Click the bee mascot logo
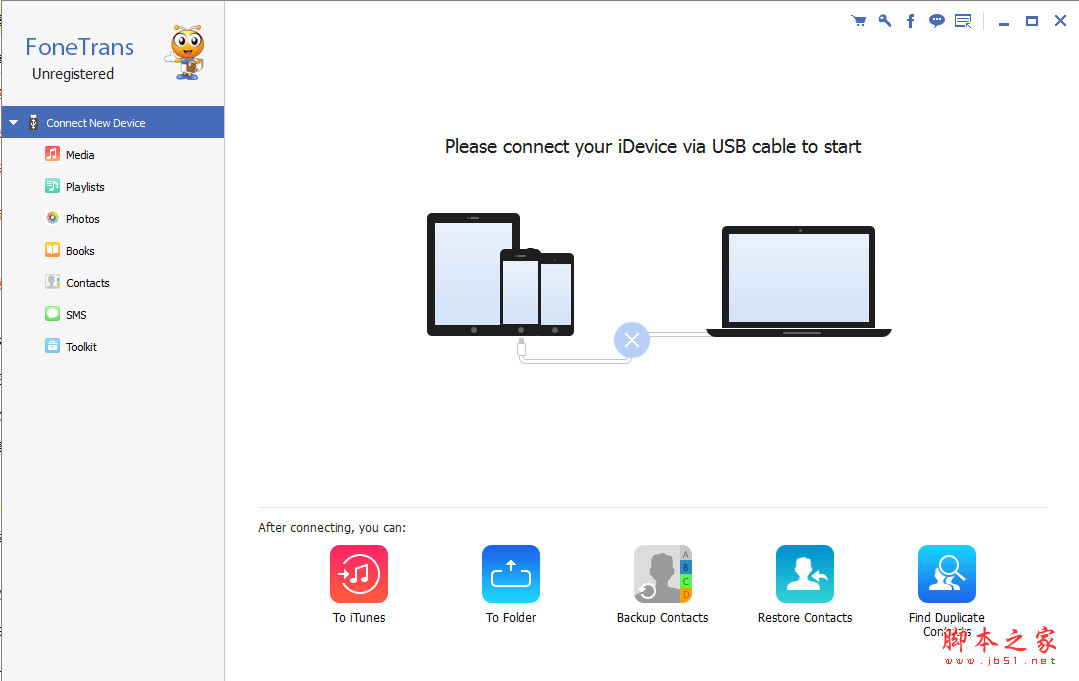The image size is (1079, 681). click(x=186, y=53)
